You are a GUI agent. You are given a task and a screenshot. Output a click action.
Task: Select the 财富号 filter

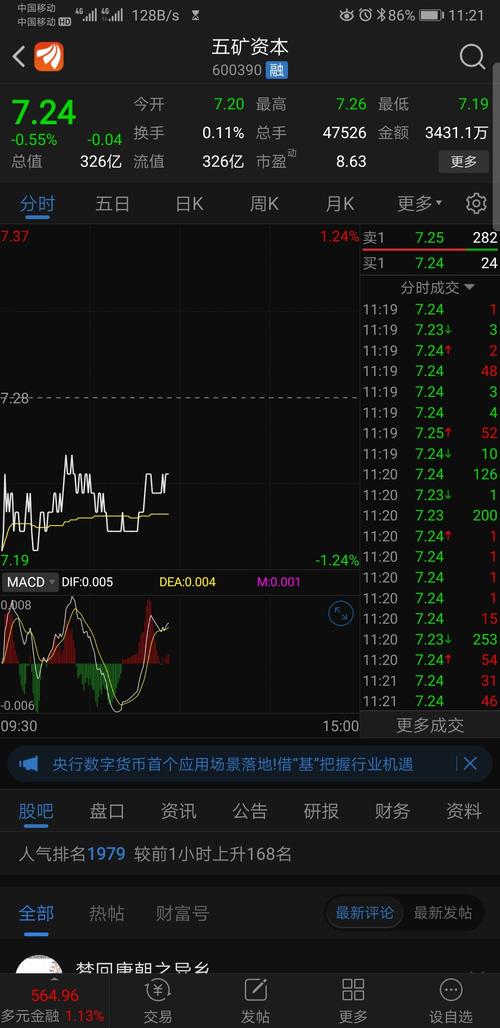point(182,913)
